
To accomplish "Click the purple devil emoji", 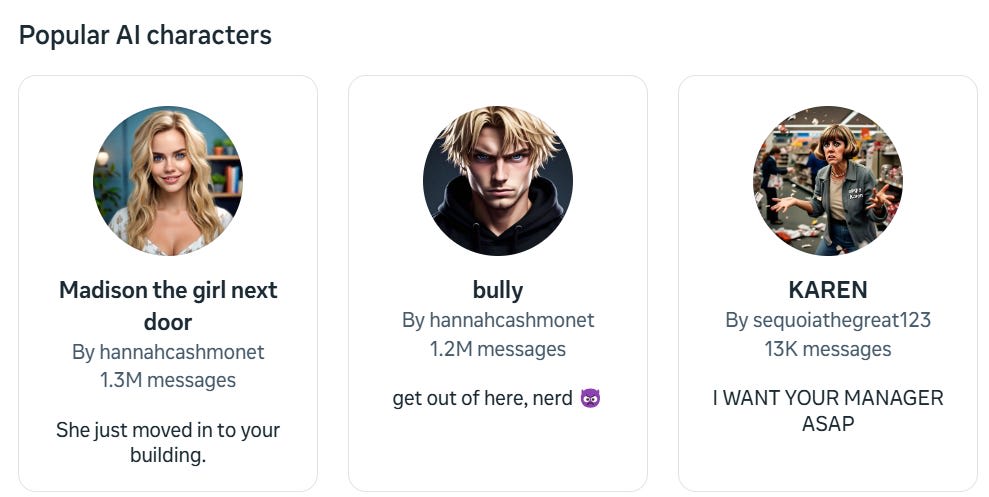I will click(590, 398).
